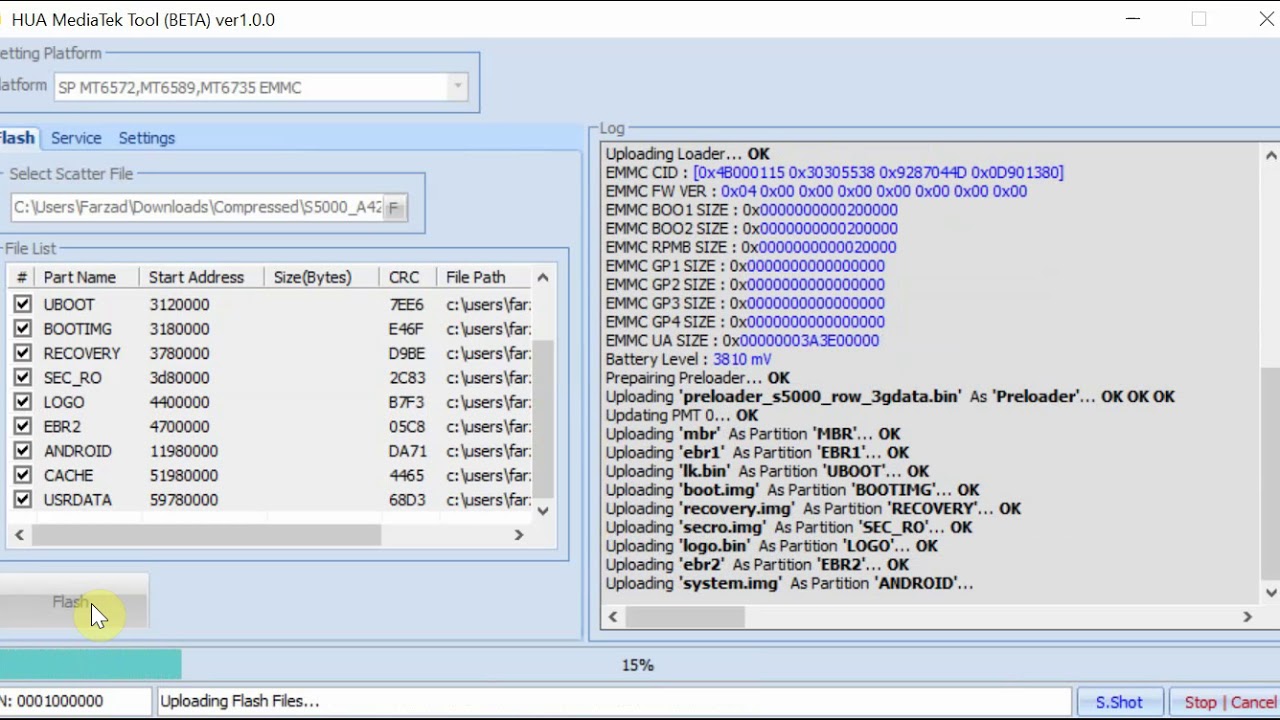Click the File Path column header
Screen dimensions: 1280x720
484,277
